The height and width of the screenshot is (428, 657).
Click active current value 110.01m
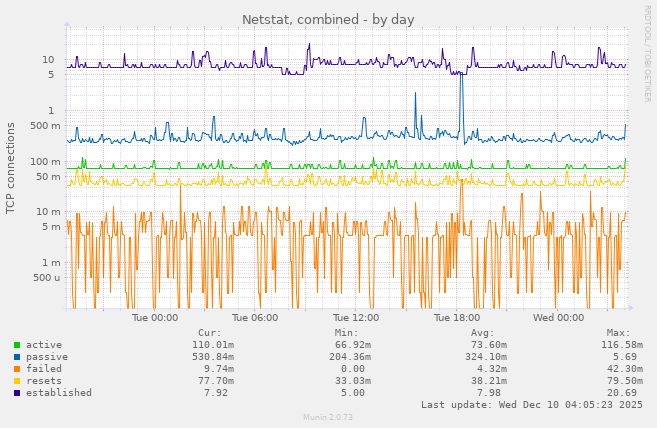[x=213, y=345]
